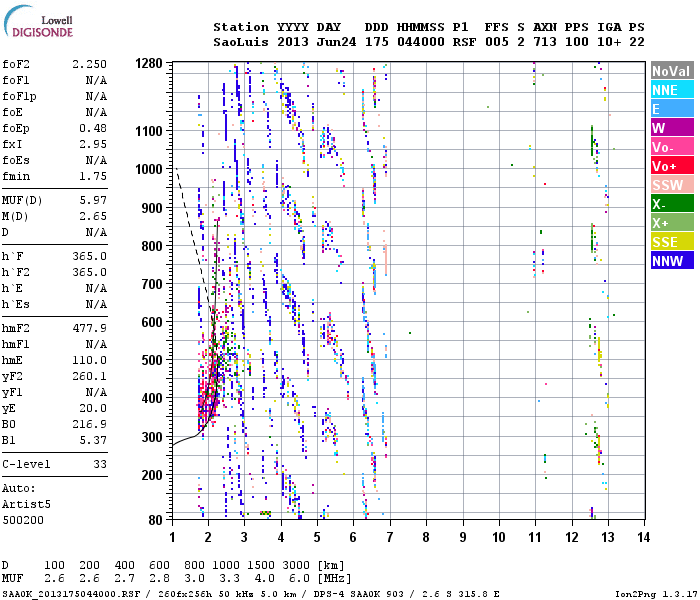This screenshot has height=600, width=700.
Task: Select the NNE cyan legend swatch
Action: click(x=672, y=90)
